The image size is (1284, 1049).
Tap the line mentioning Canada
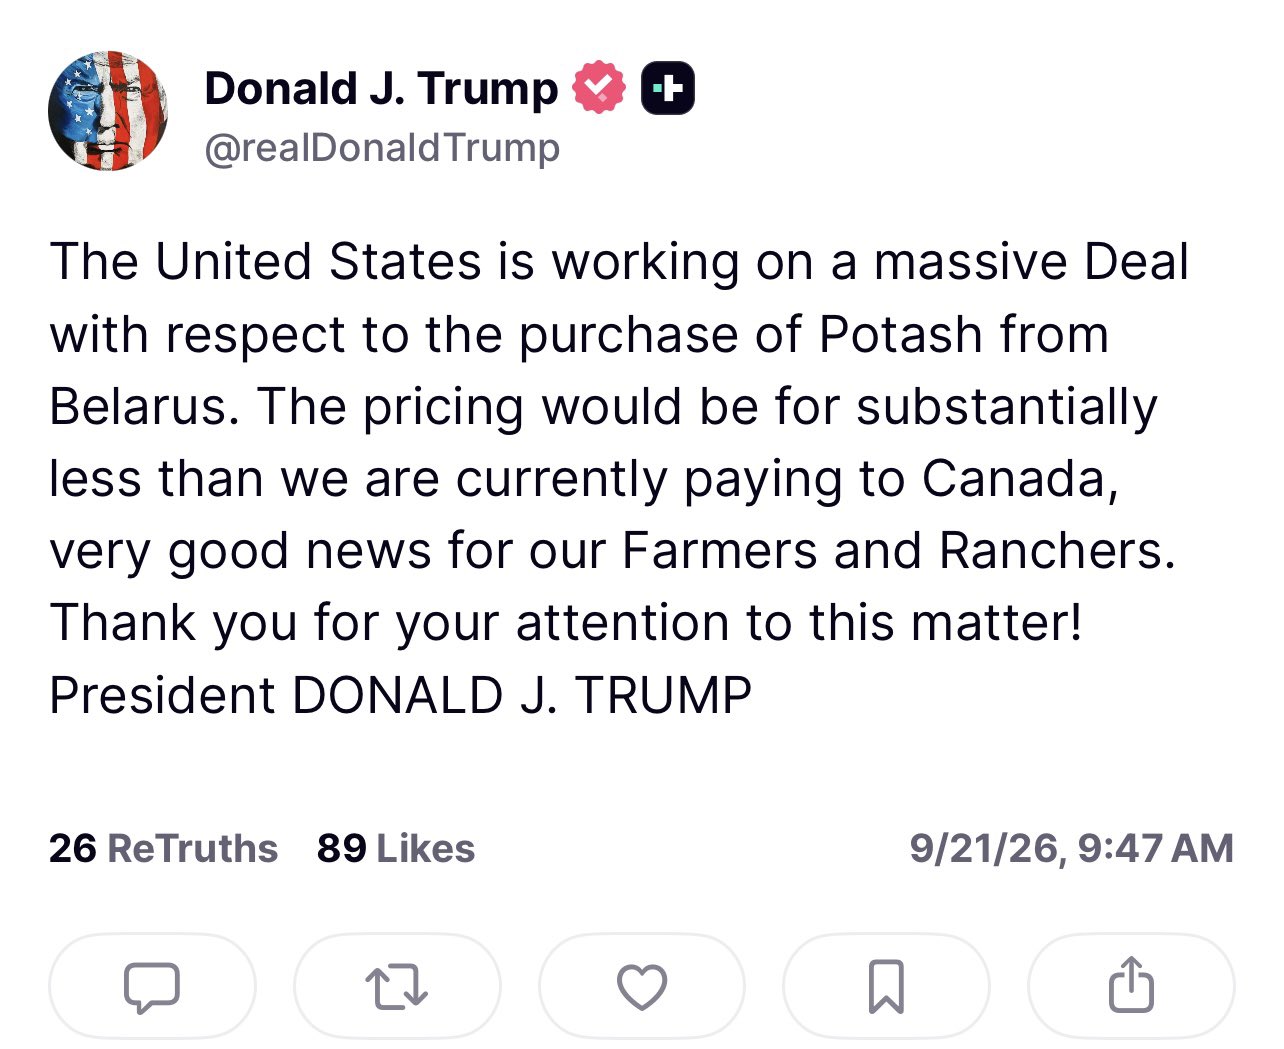coord(583,479)
